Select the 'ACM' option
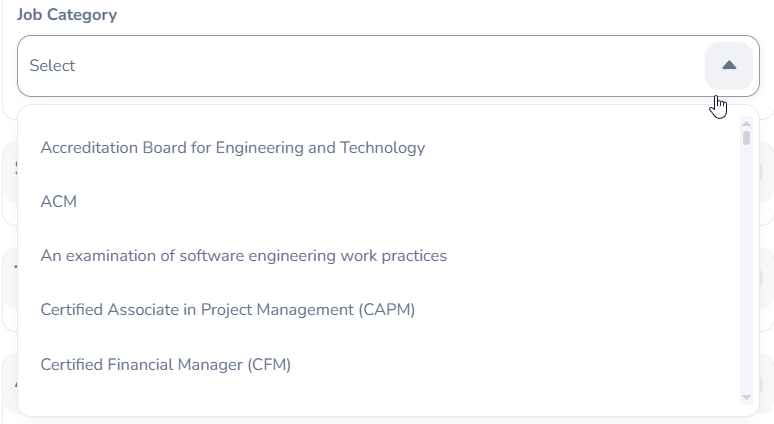The height and width of the screenshot is (424, 774). pos(59,202)
